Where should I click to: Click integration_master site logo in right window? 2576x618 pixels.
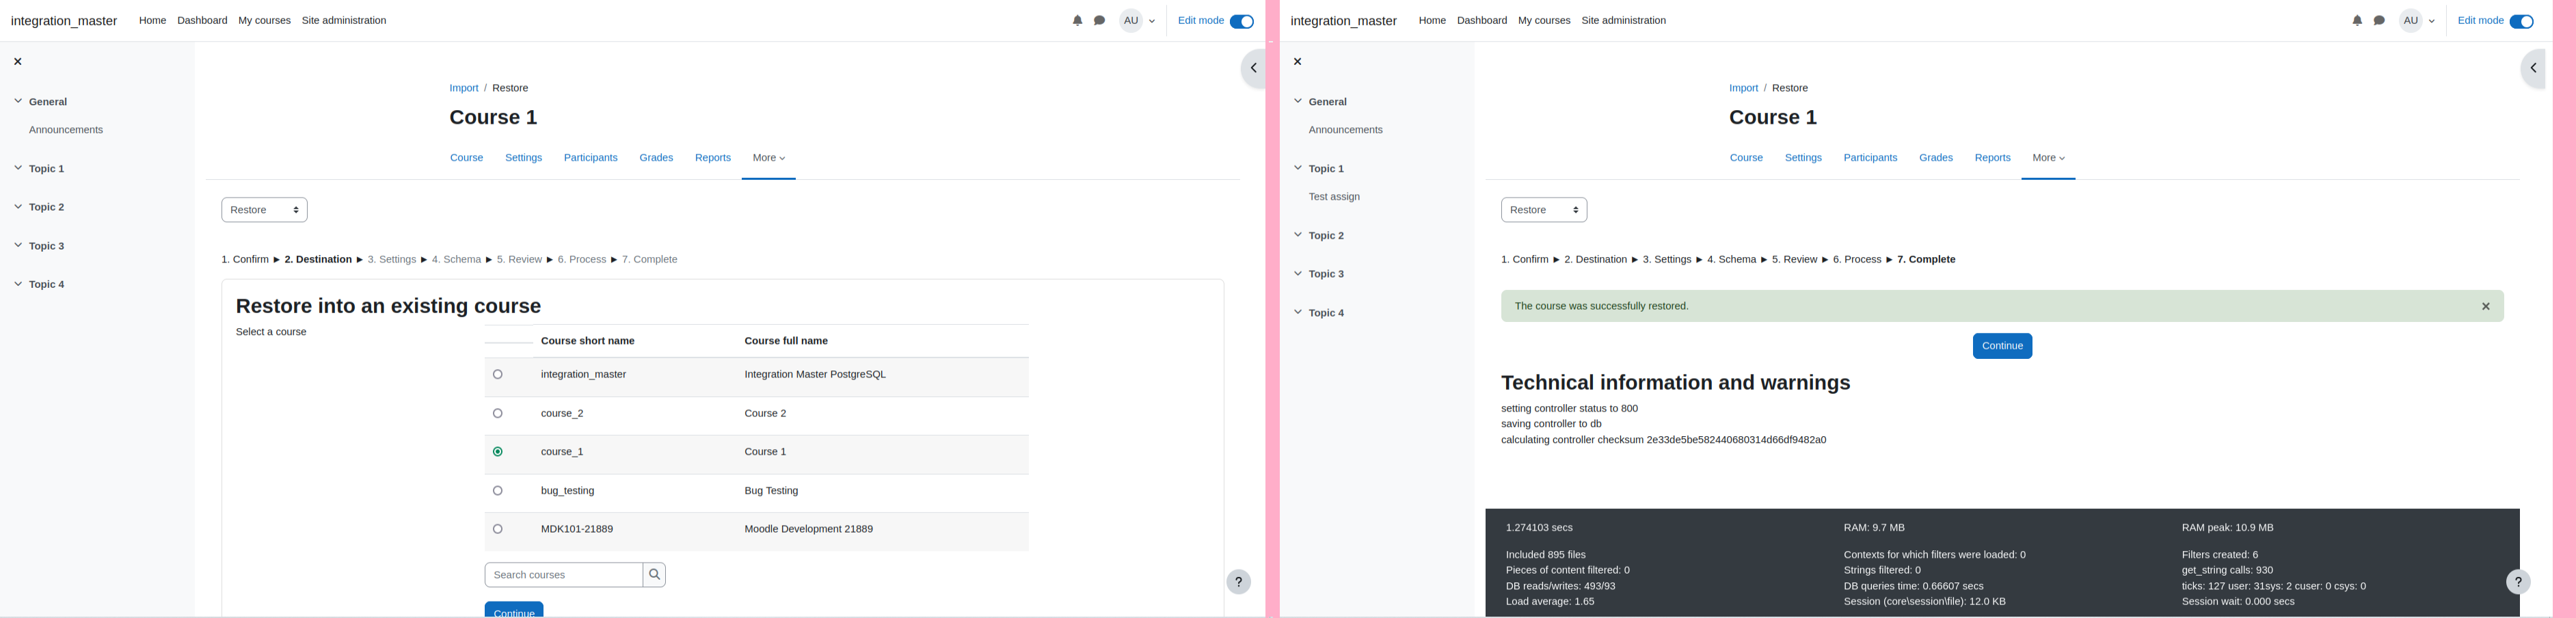point(1343,21)
